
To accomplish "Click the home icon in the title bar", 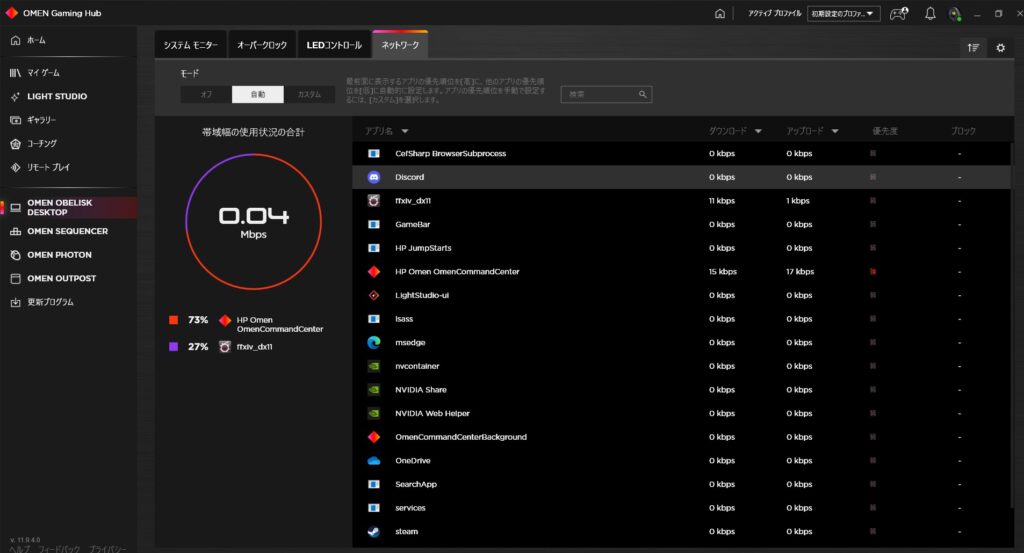I will (x=719, y=14).
